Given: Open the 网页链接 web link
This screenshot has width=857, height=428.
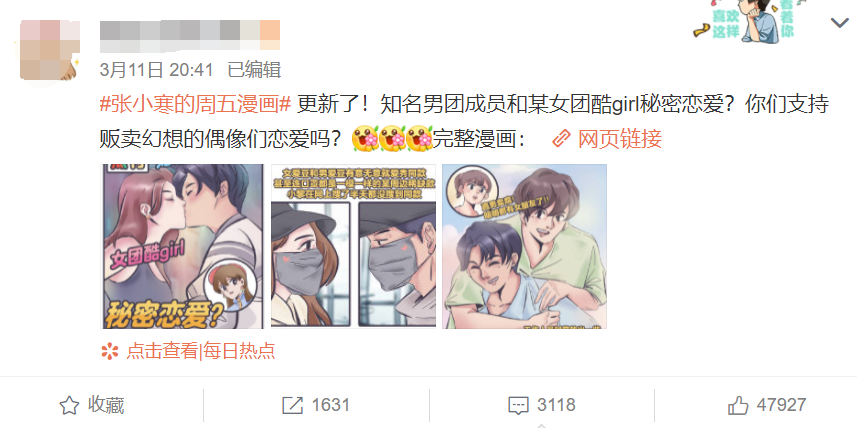Looking at the screenshot, I should [x=620, y=138].
